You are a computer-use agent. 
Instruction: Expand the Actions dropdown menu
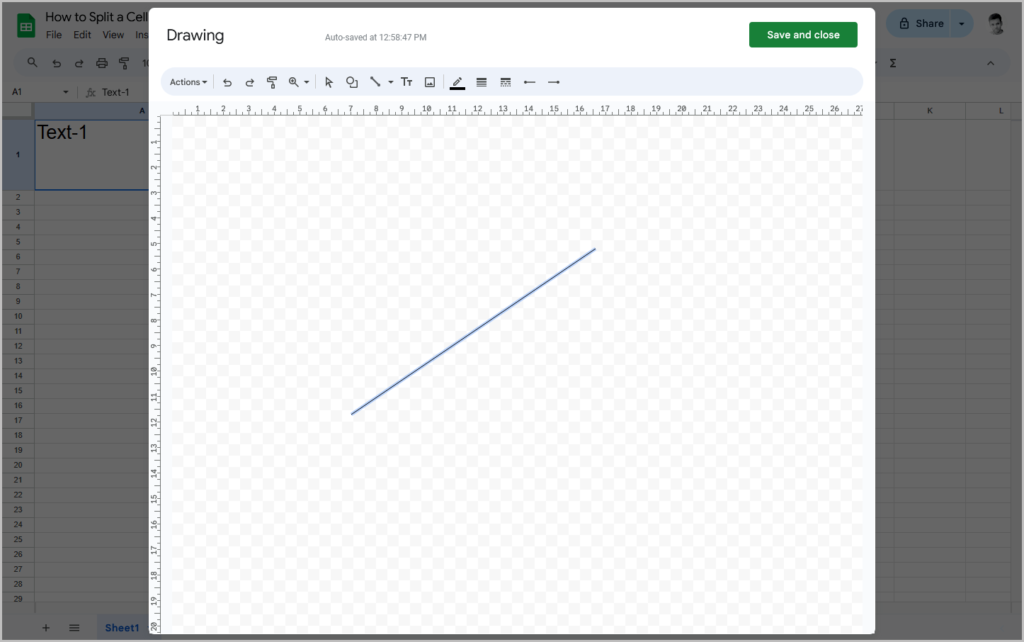188,82
